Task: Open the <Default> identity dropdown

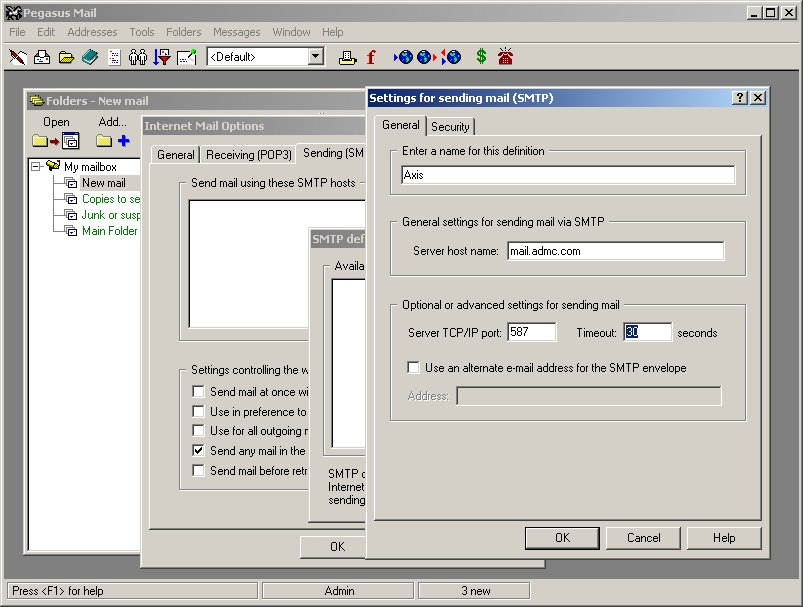Action: [316, 57]
